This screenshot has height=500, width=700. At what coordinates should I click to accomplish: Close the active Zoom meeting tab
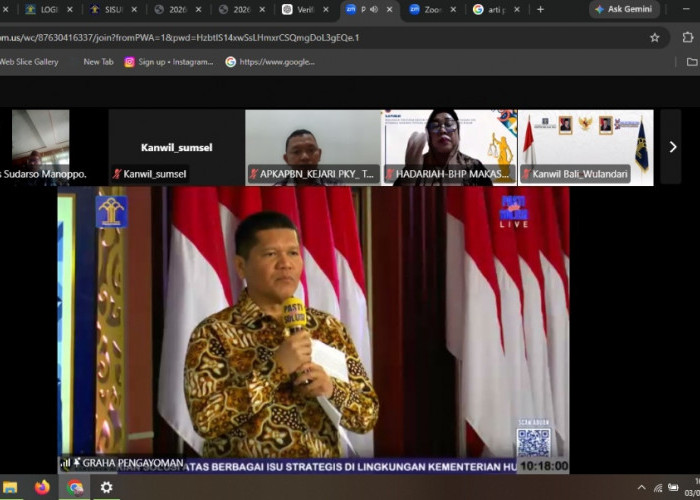click(390, 9)
